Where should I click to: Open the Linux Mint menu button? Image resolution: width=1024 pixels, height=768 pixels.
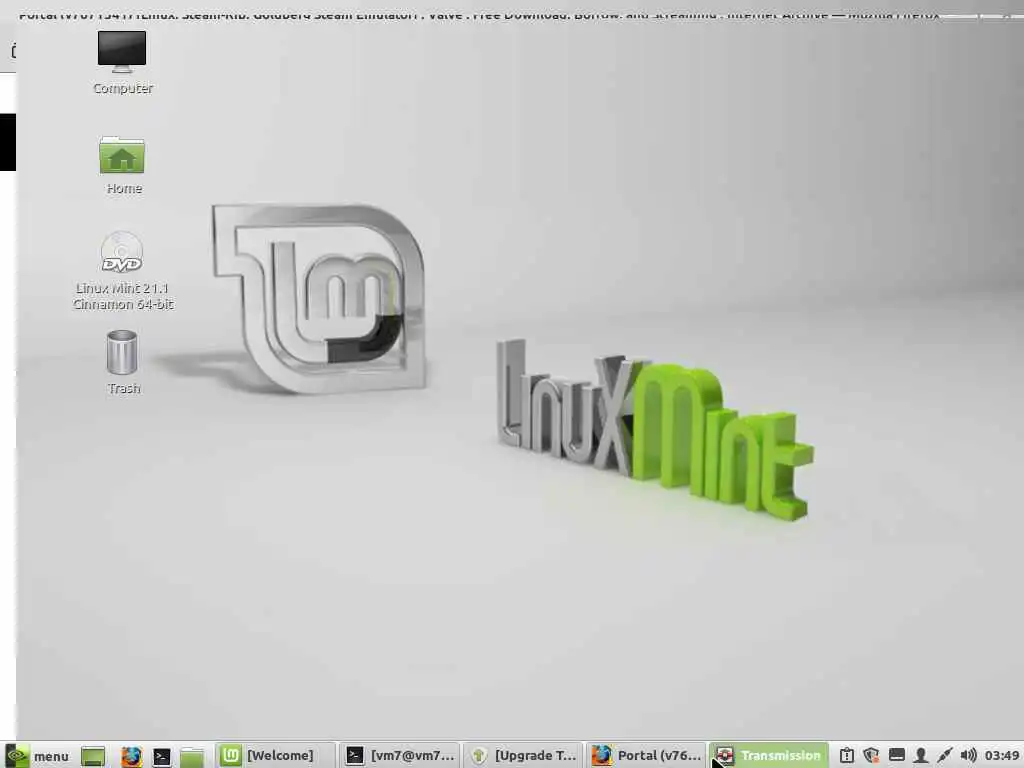point(37,756)
